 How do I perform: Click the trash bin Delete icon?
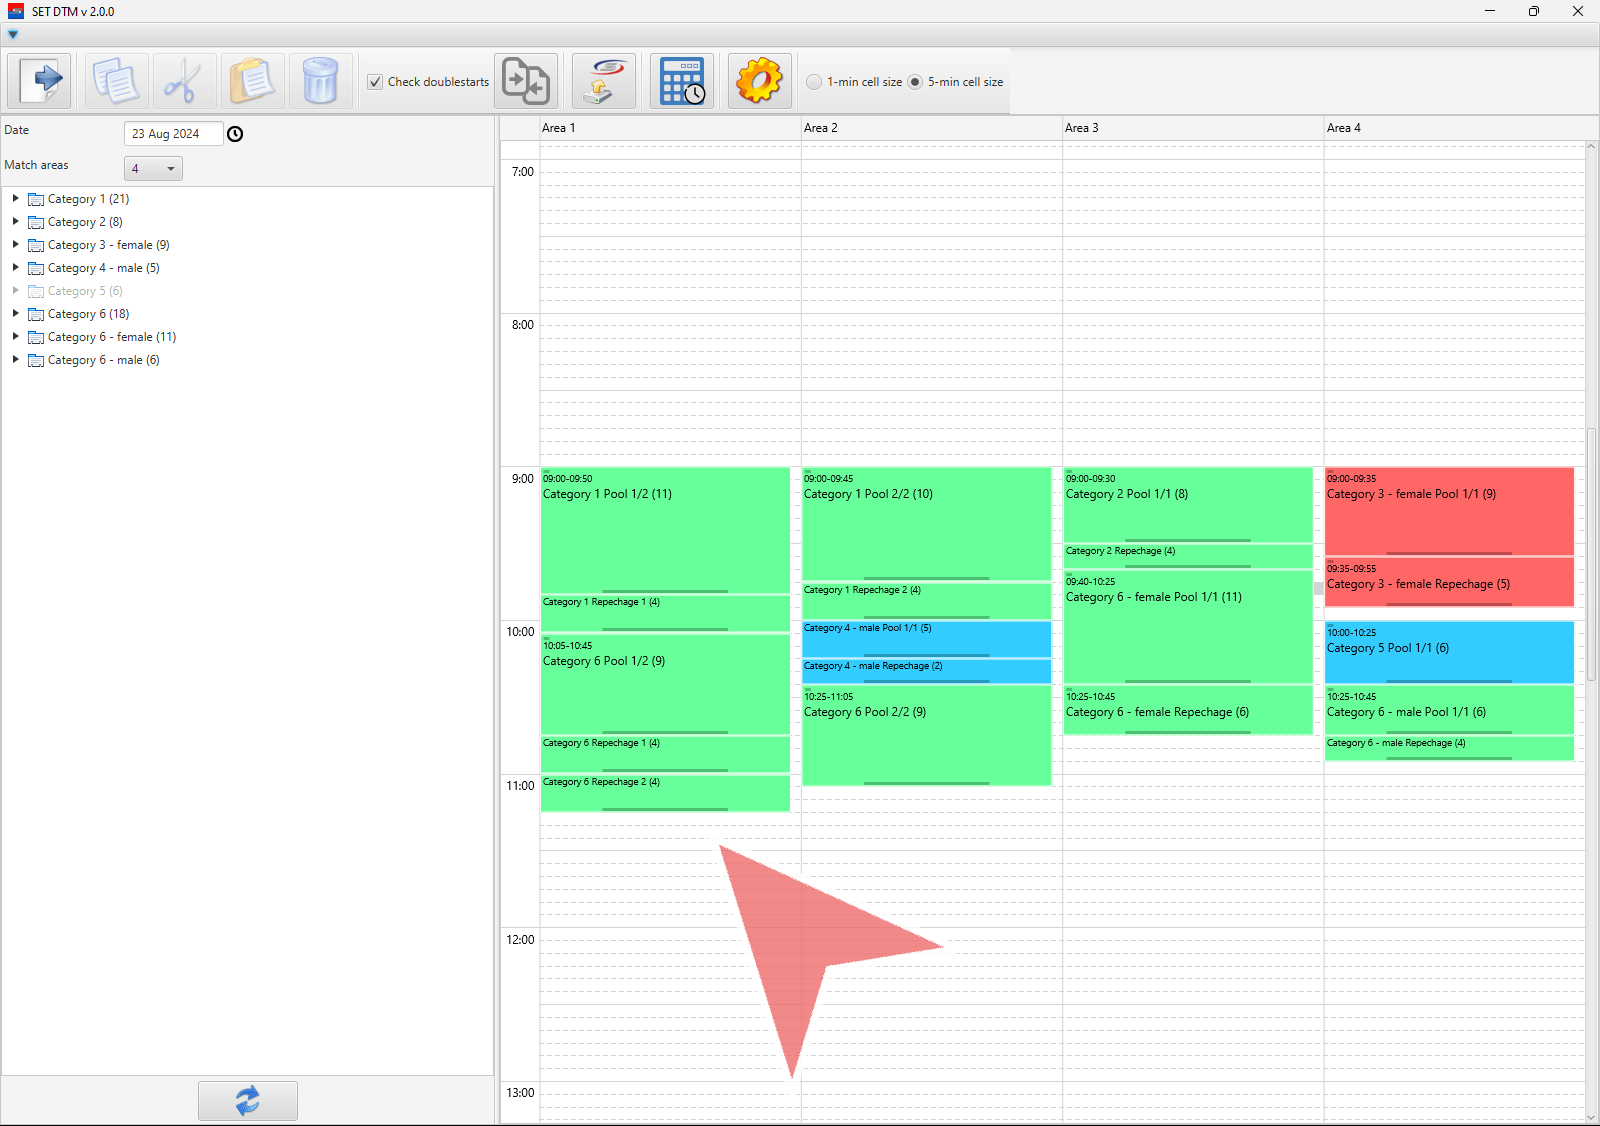[x=320, y=81]
